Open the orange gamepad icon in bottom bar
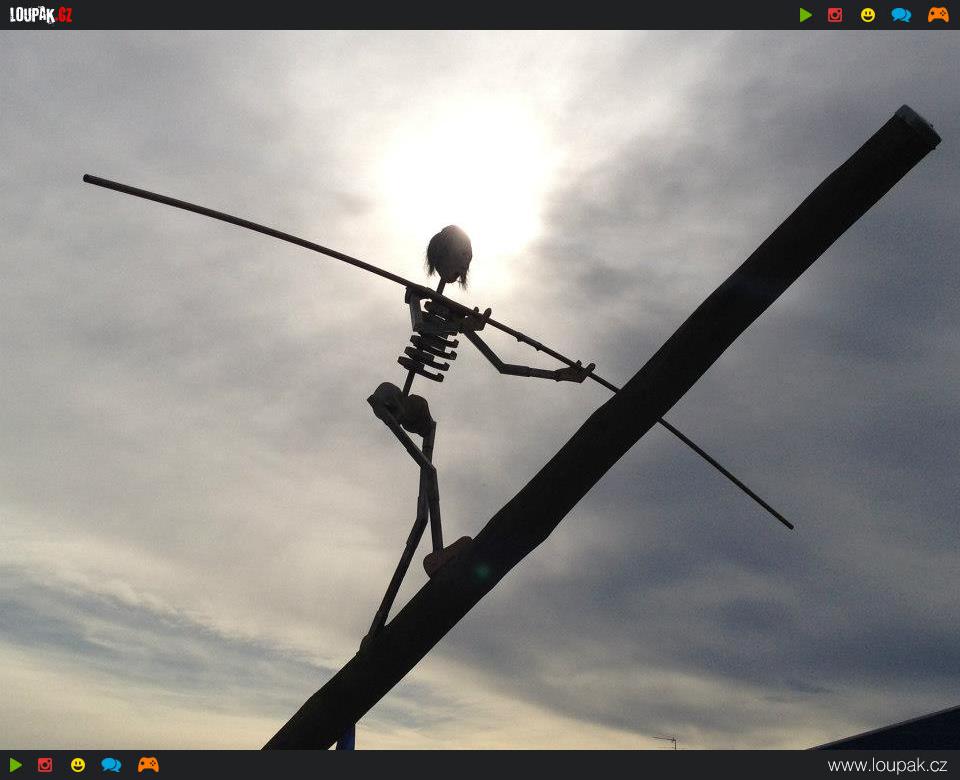Screen dimensions: 960x780 pos(148,765)
